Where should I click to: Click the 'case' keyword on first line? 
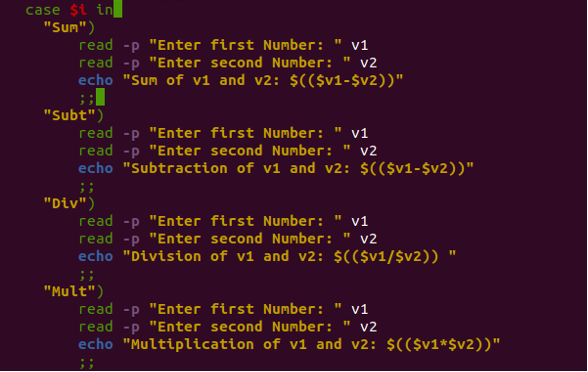[43, 10]
